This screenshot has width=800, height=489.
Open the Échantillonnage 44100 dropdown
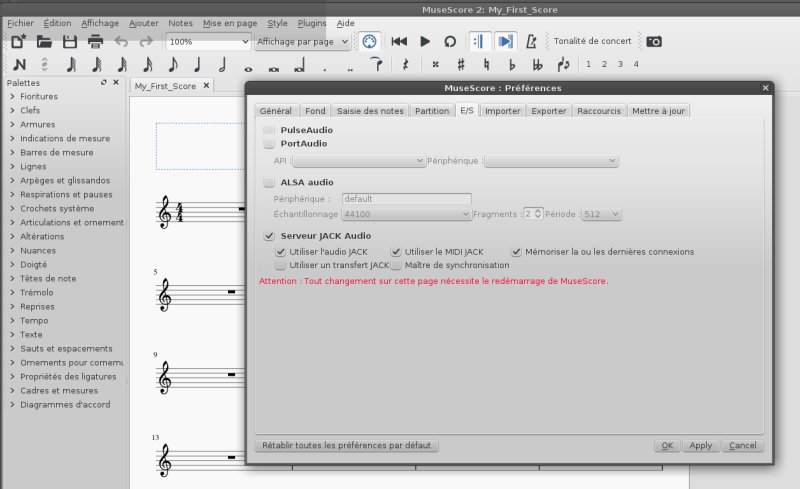tap(406, 214)
